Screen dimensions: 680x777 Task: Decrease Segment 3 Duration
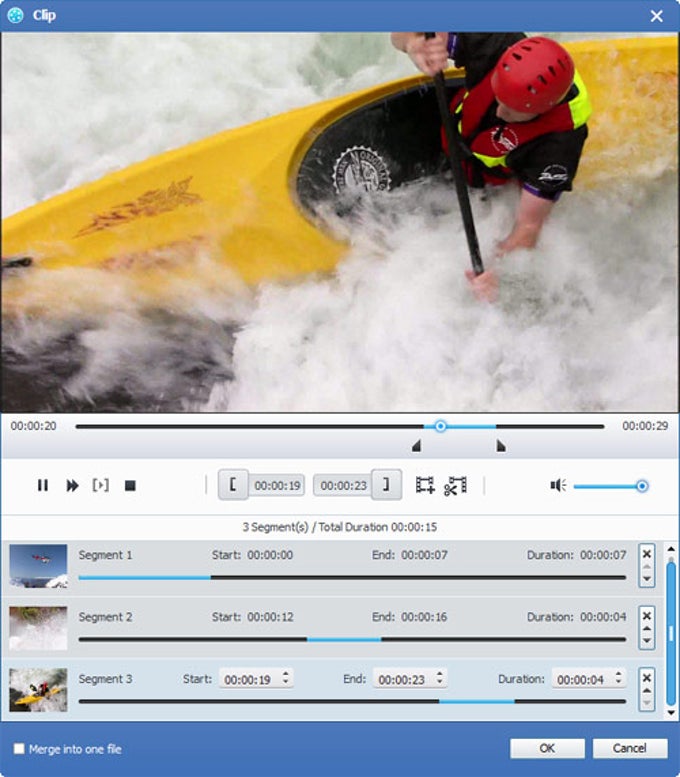click(619, 683)
